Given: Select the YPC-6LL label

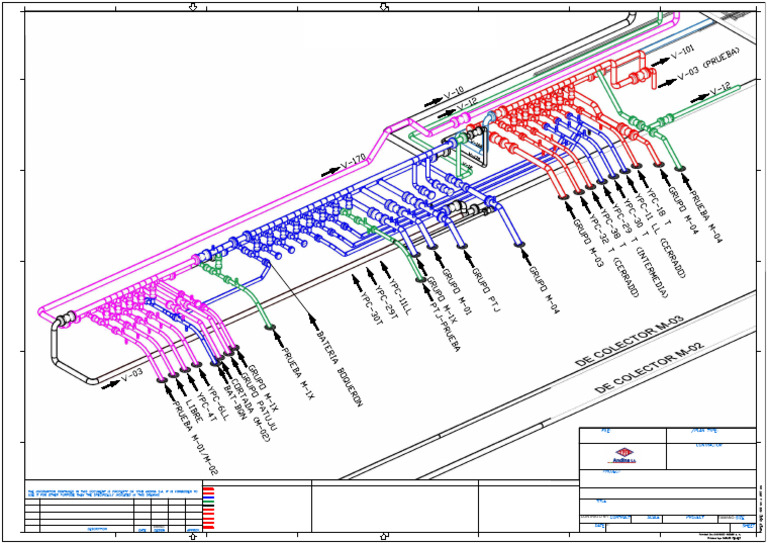Looking at the screenshot, I should pos(218,403).
